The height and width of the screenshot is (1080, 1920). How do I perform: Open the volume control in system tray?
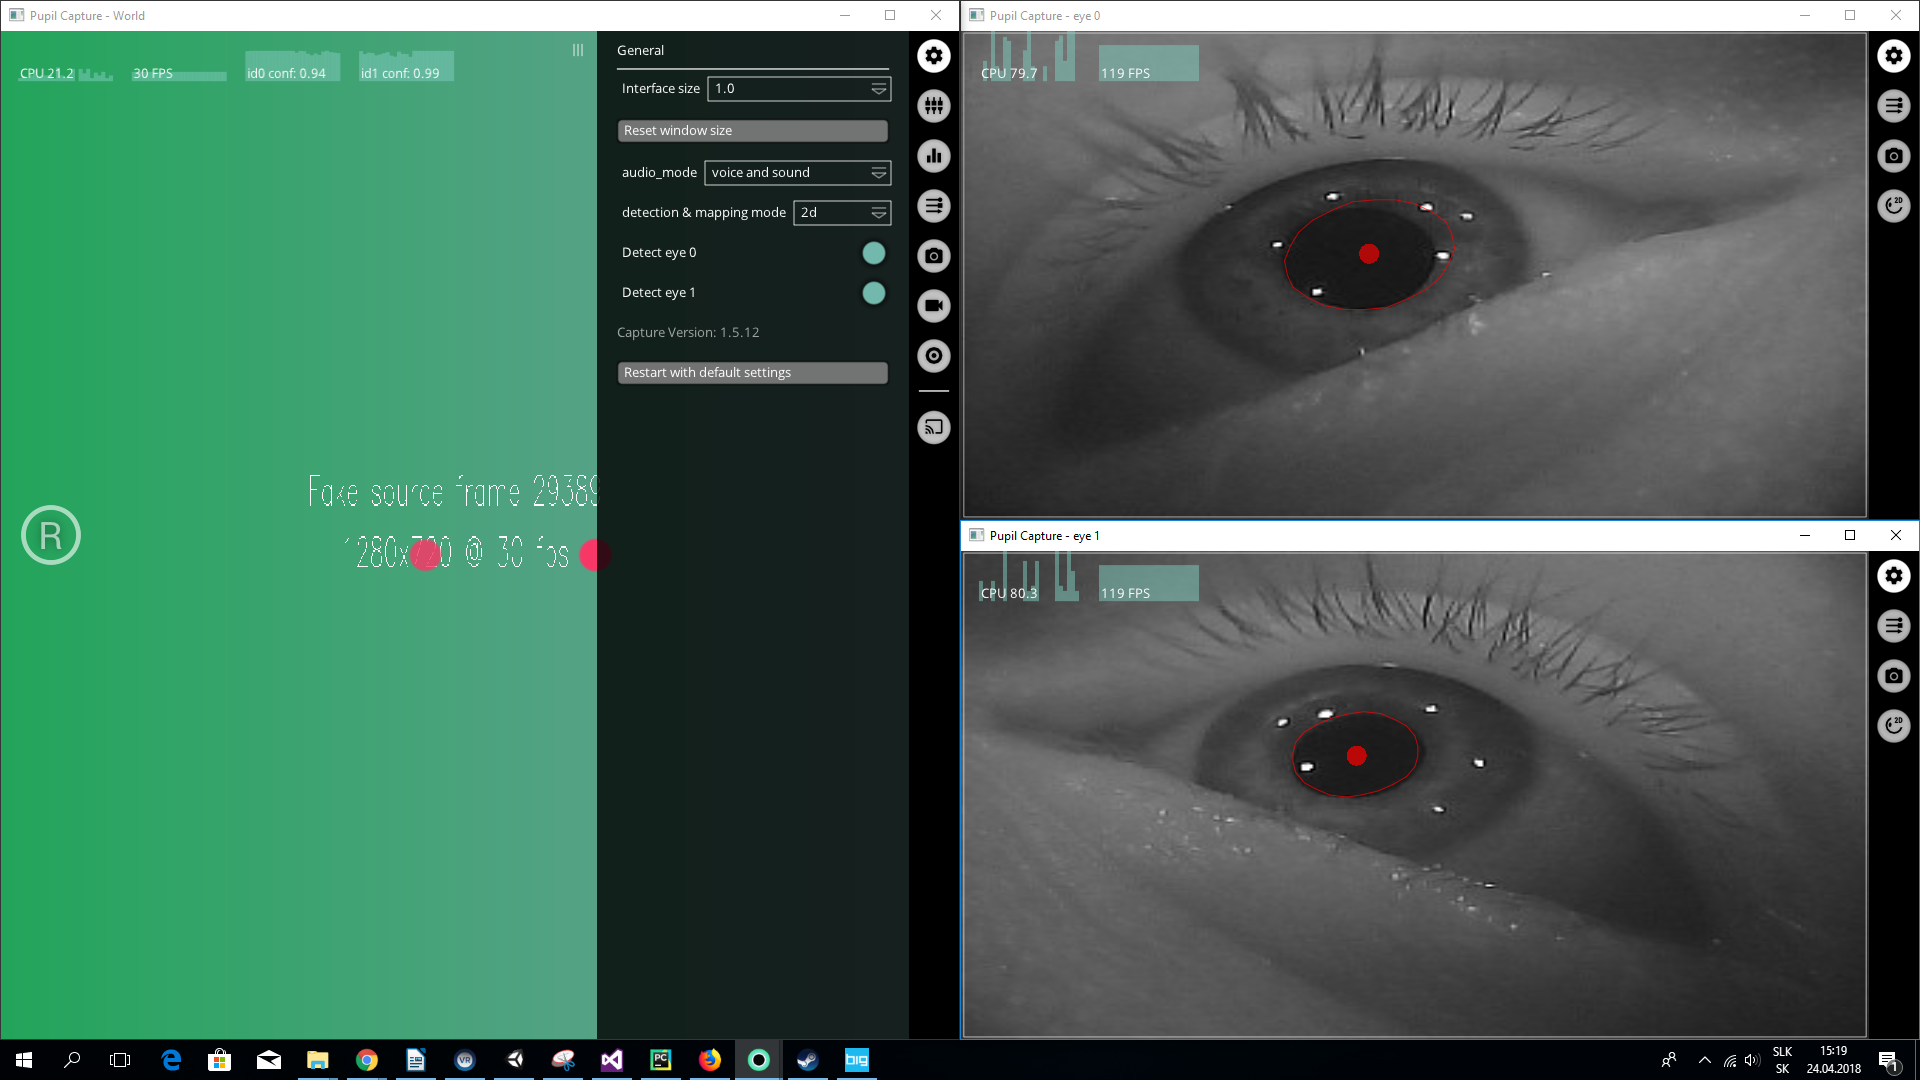click(1752, 1060)
